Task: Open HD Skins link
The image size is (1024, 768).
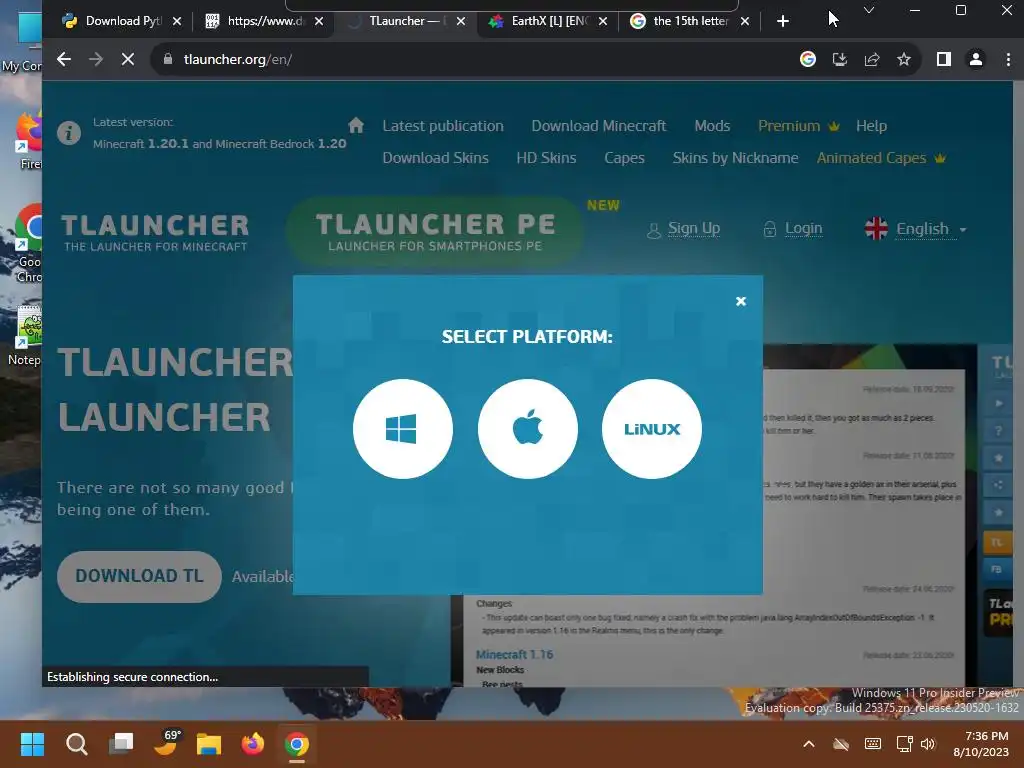Action: (546, 158)
